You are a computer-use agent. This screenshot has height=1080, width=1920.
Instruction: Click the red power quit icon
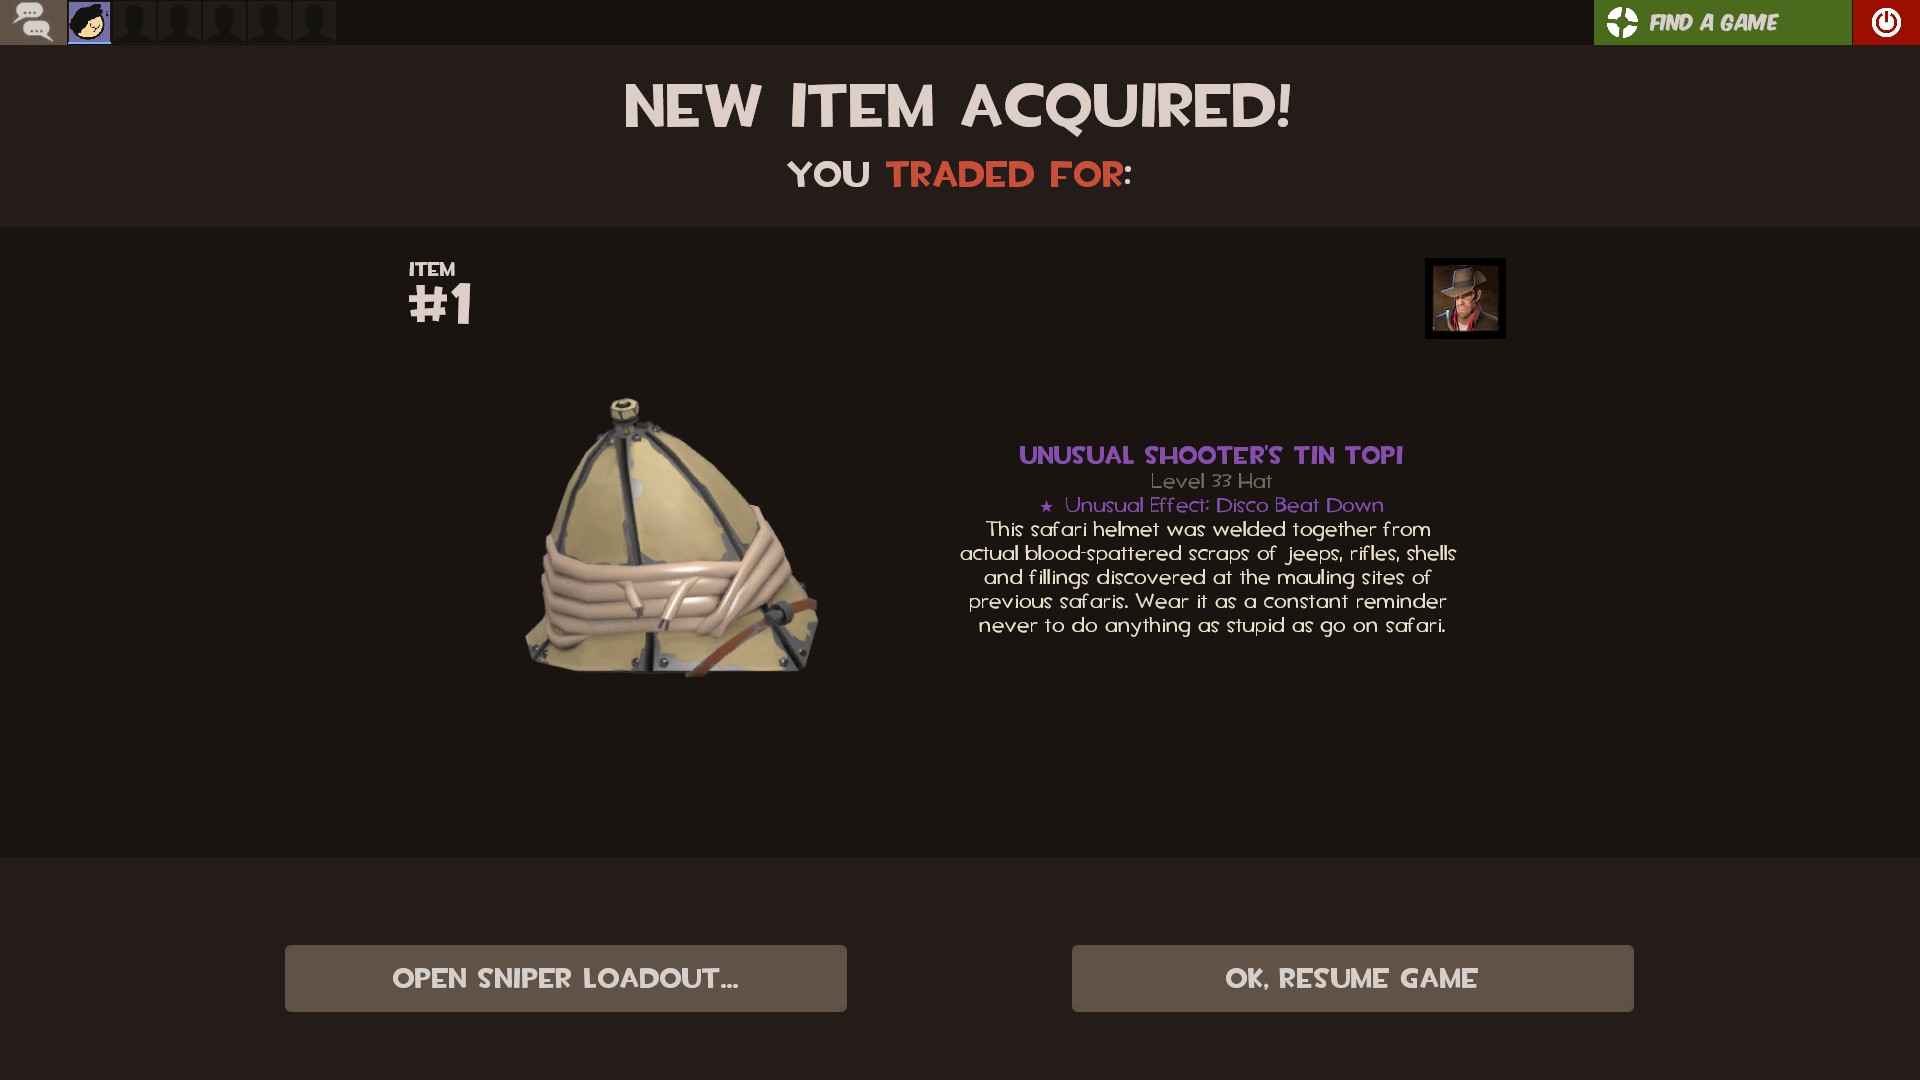1886,22
